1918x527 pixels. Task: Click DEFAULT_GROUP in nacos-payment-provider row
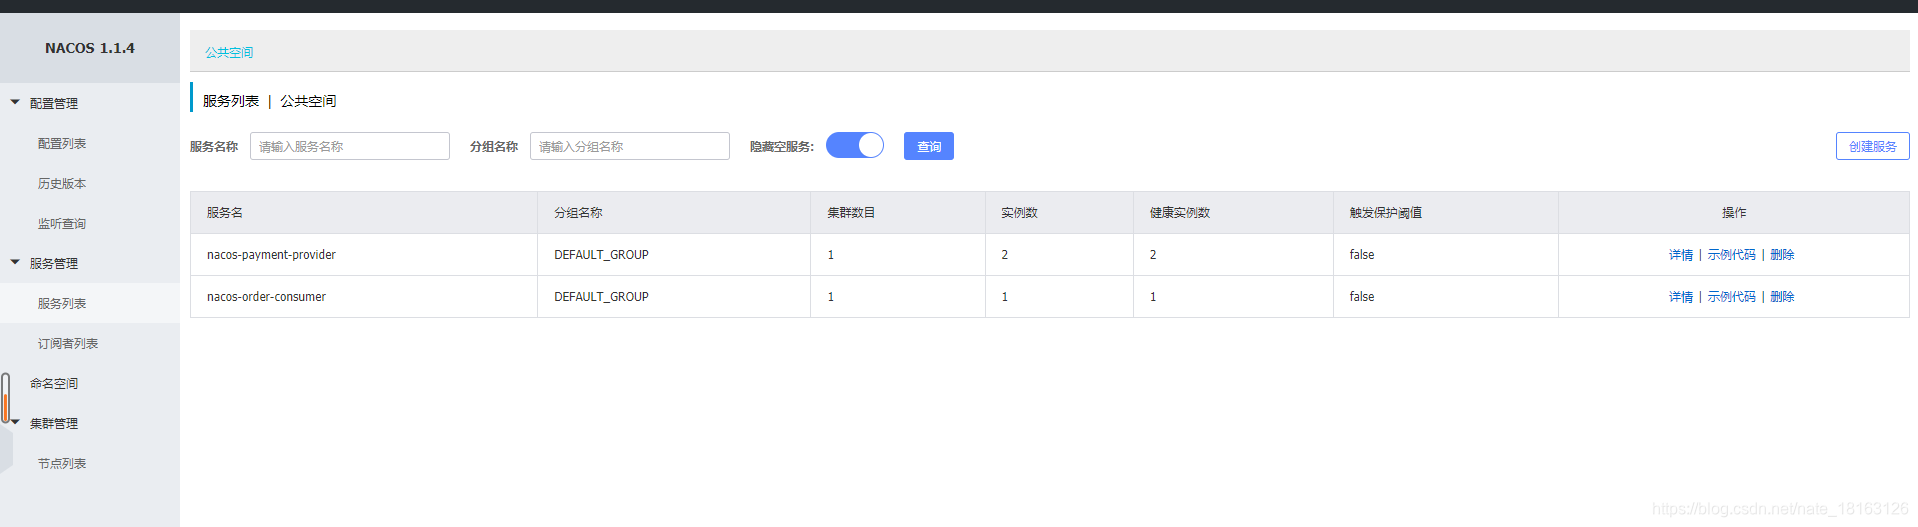coord(601,255)
